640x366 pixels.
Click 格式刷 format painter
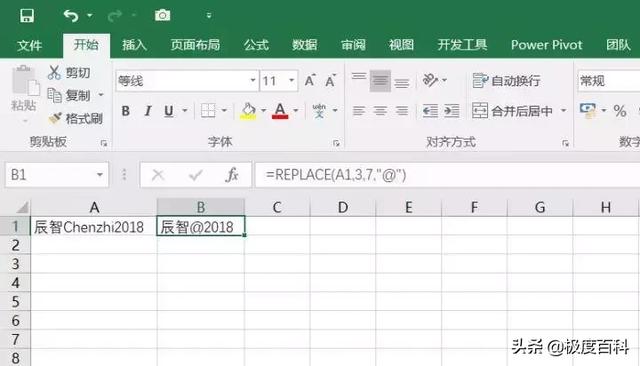coord(76,119)
